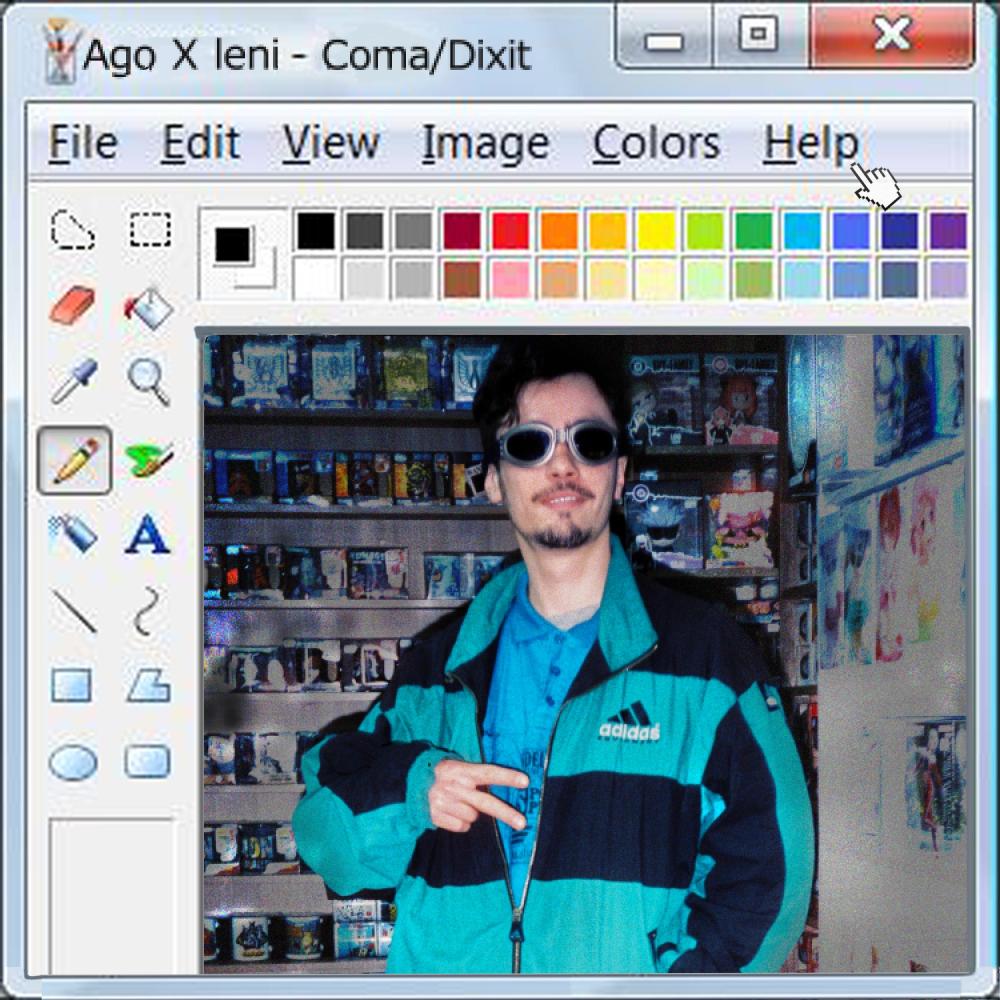Pick the orange swatch

click(559, 230)
